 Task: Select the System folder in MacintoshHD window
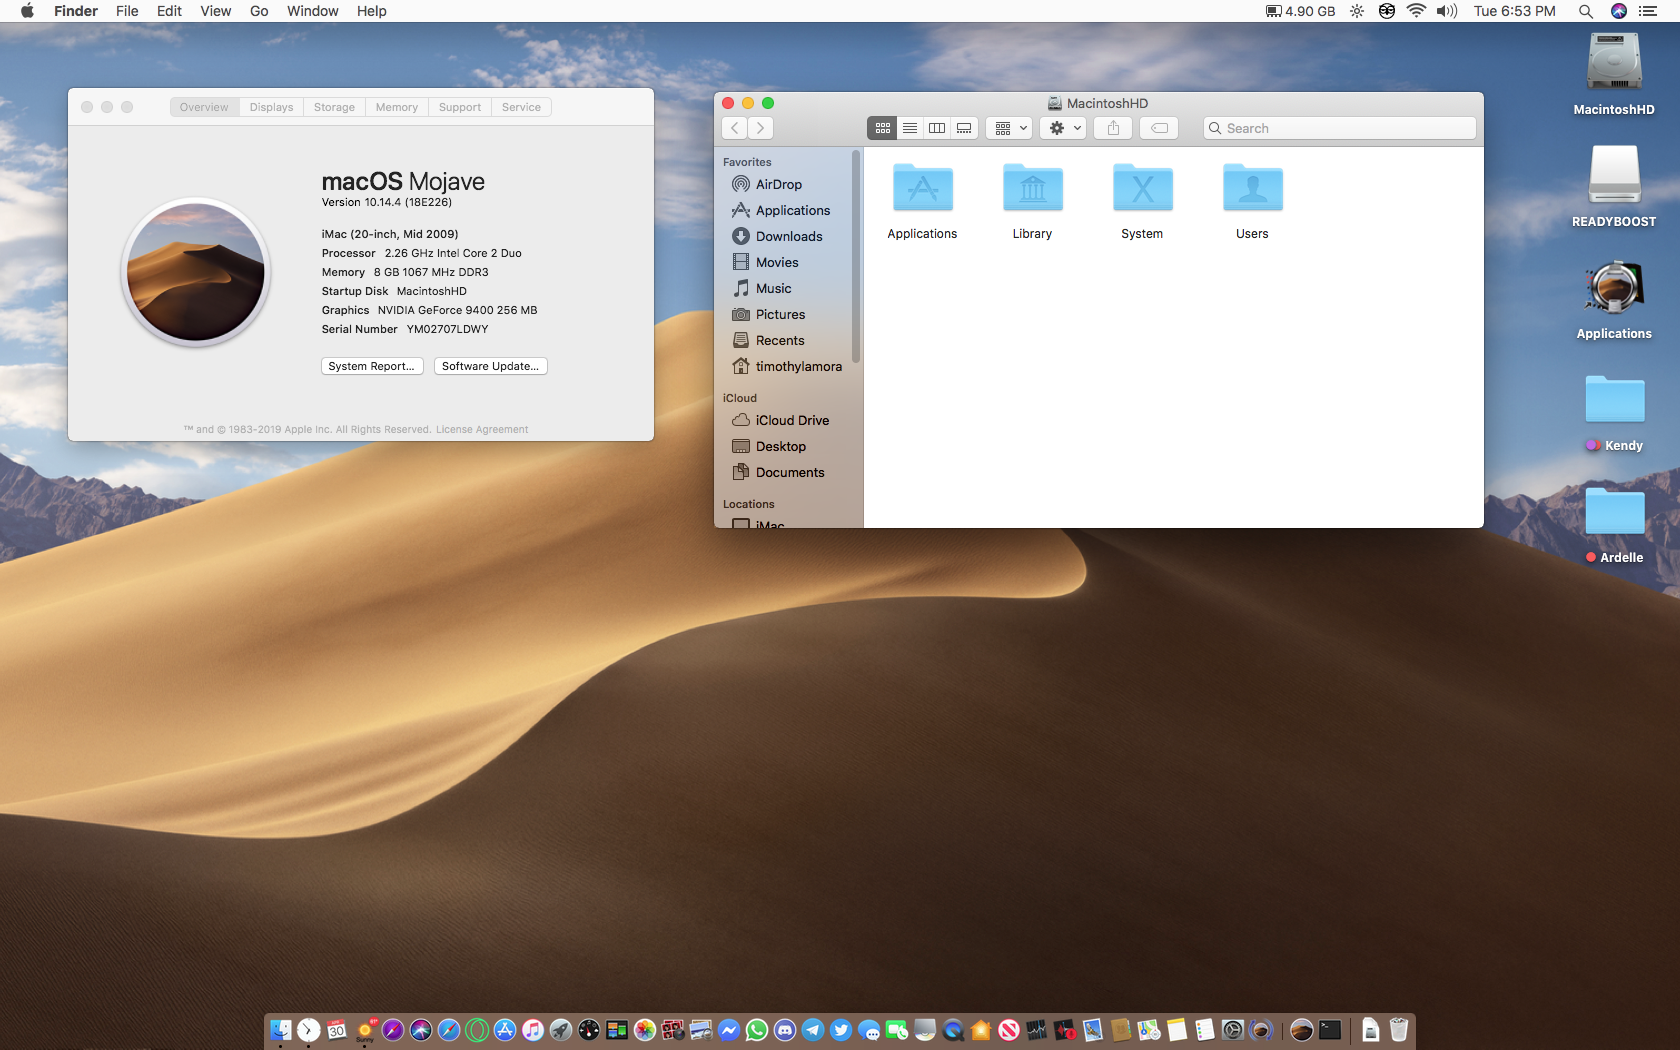click(x=1142, y=200)
